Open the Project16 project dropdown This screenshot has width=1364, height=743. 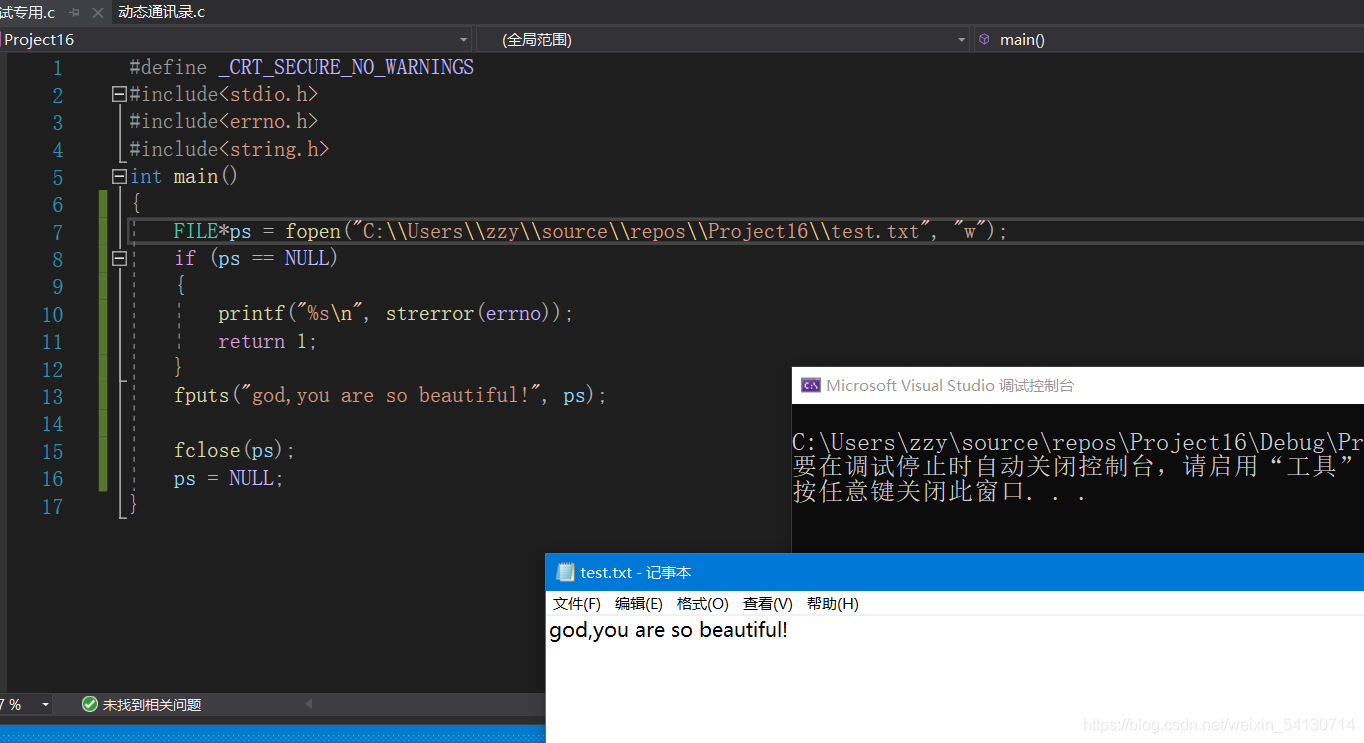pyautogui.click(x=464, y=40)
